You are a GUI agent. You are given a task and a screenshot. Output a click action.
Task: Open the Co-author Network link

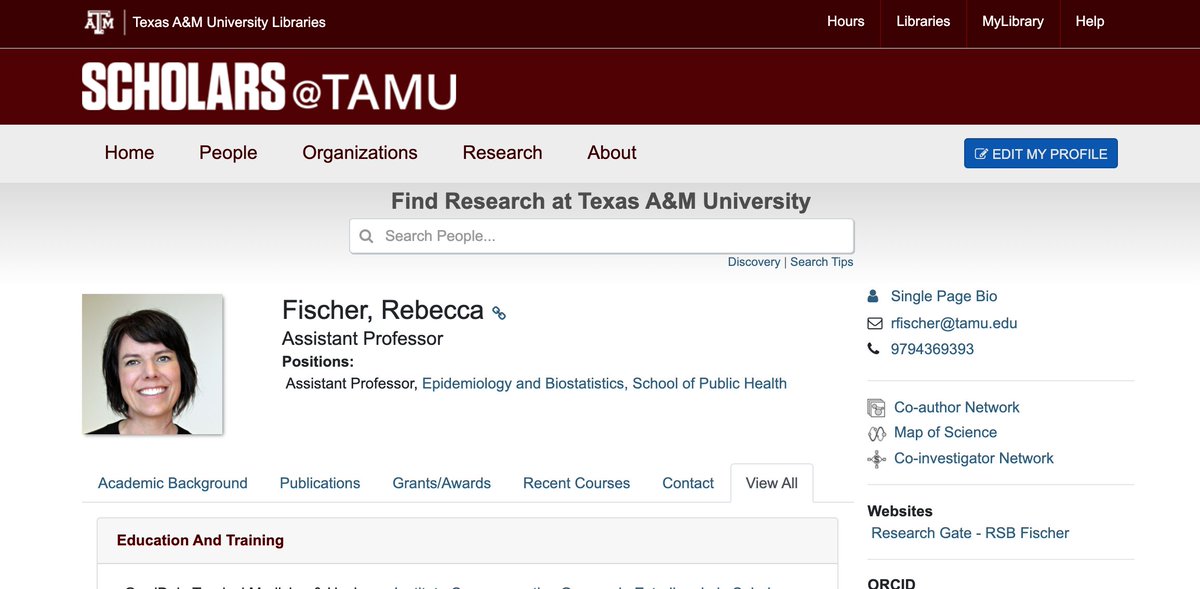coord(957,408)
